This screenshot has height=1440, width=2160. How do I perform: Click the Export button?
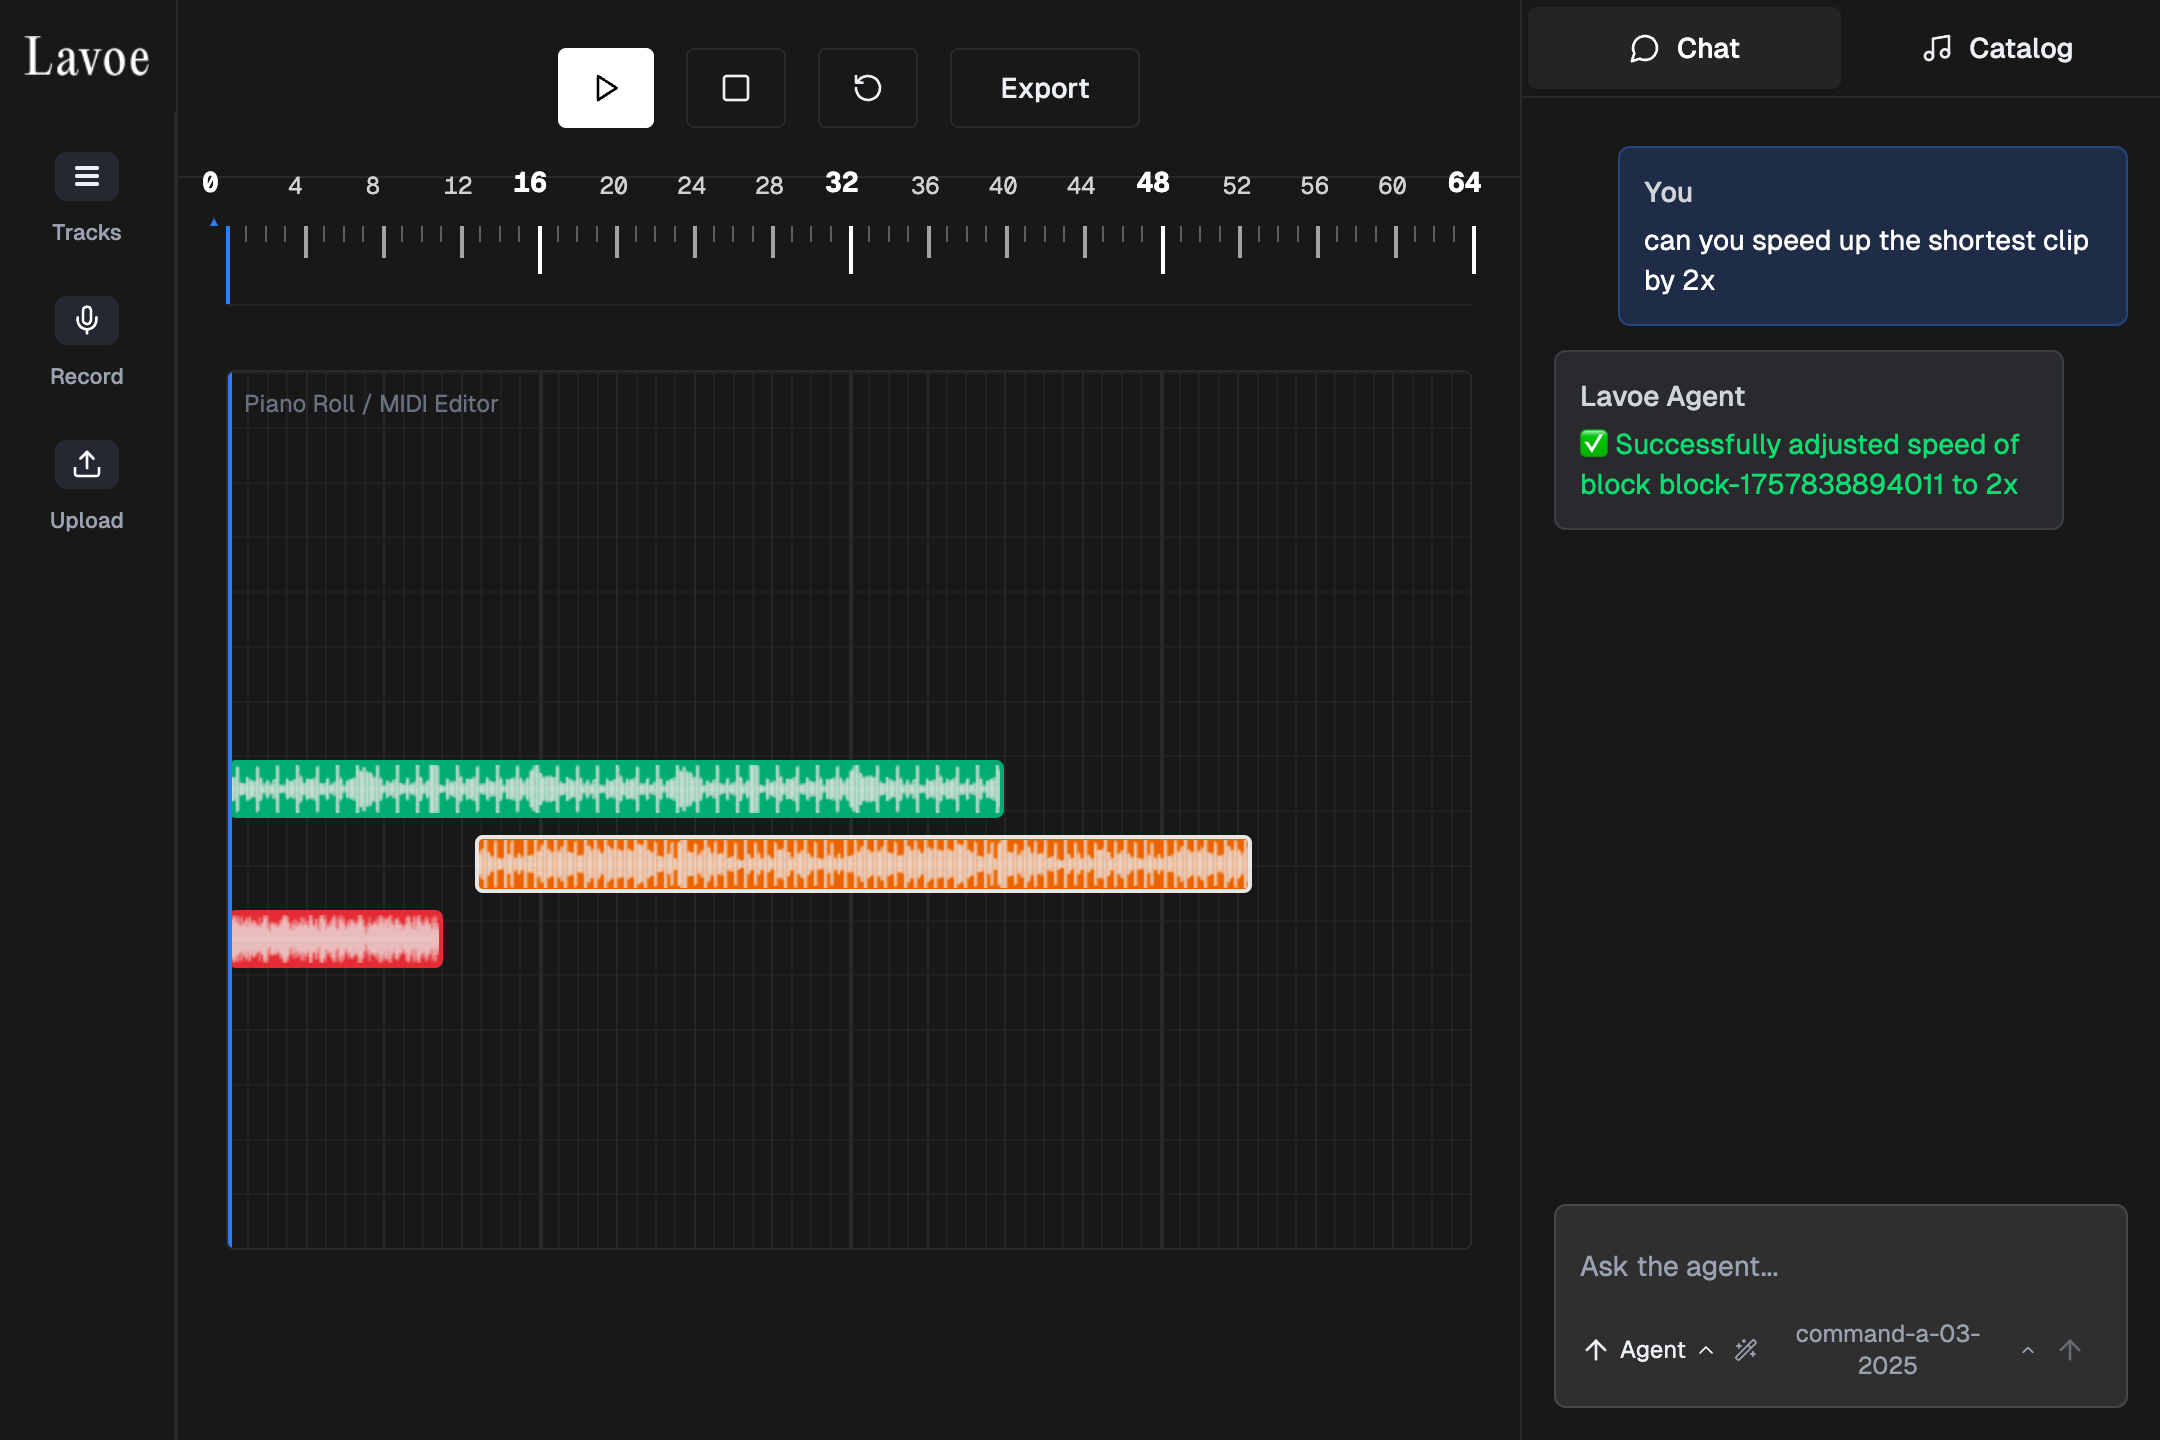1044,88
